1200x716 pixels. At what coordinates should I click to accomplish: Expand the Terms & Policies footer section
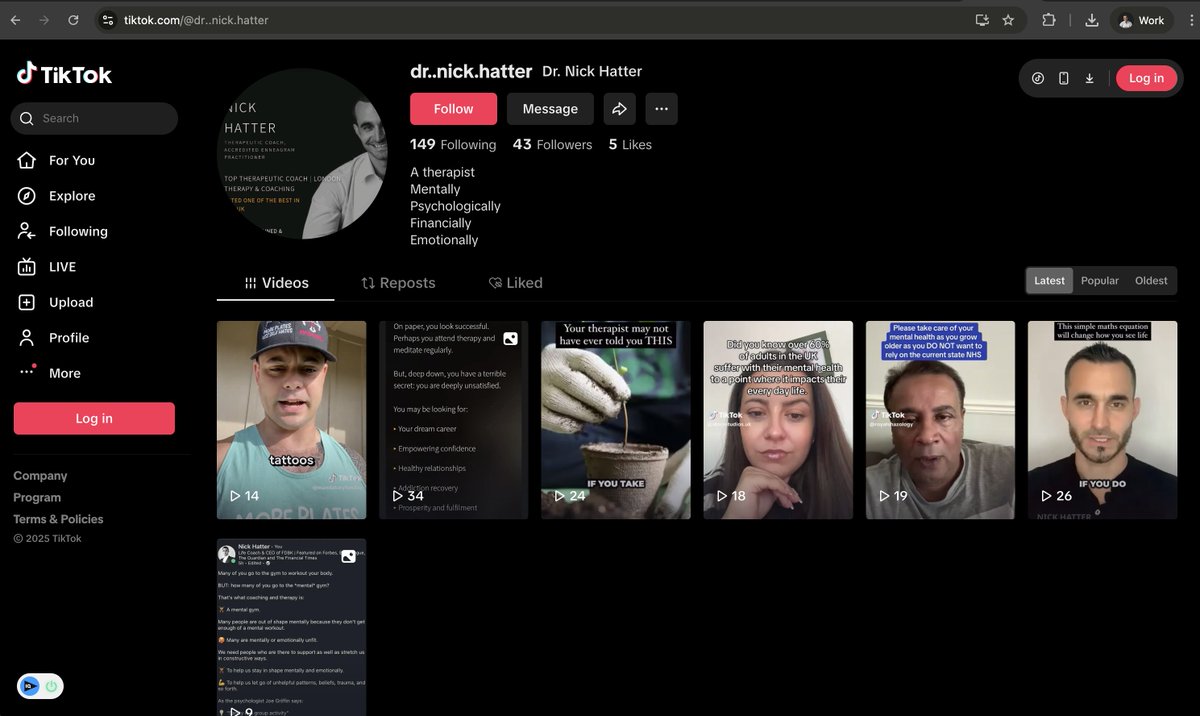tap(58, 519)
